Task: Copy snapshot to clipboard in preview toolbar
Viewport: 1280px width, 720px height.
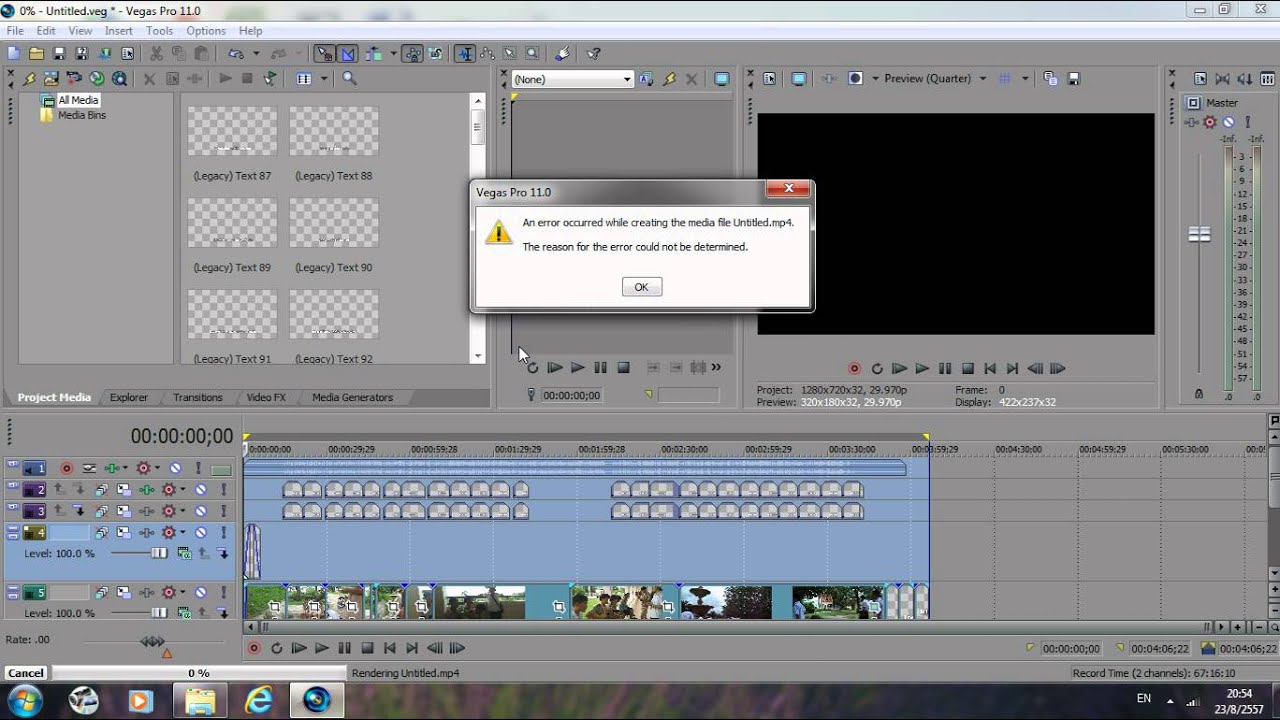Action: coord(1050,79)
